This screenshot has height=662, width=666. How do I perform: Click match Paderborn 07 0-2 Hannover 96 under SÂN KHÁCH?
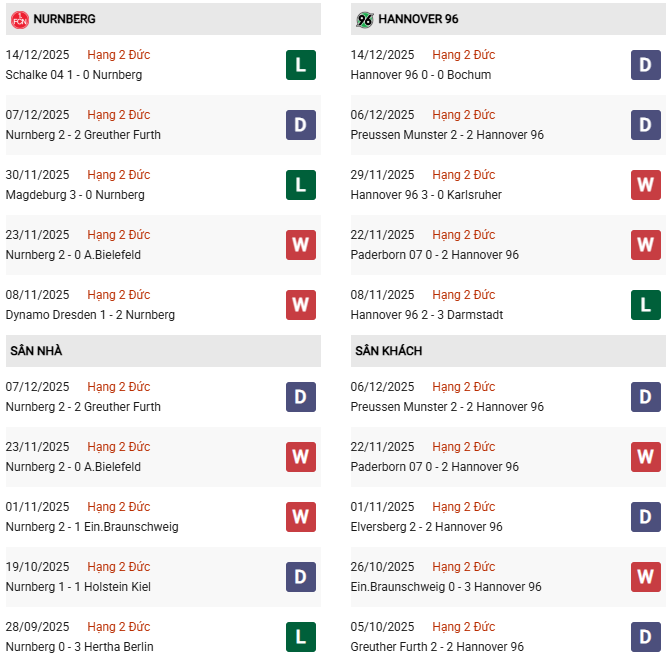click(x=435, y=467)
